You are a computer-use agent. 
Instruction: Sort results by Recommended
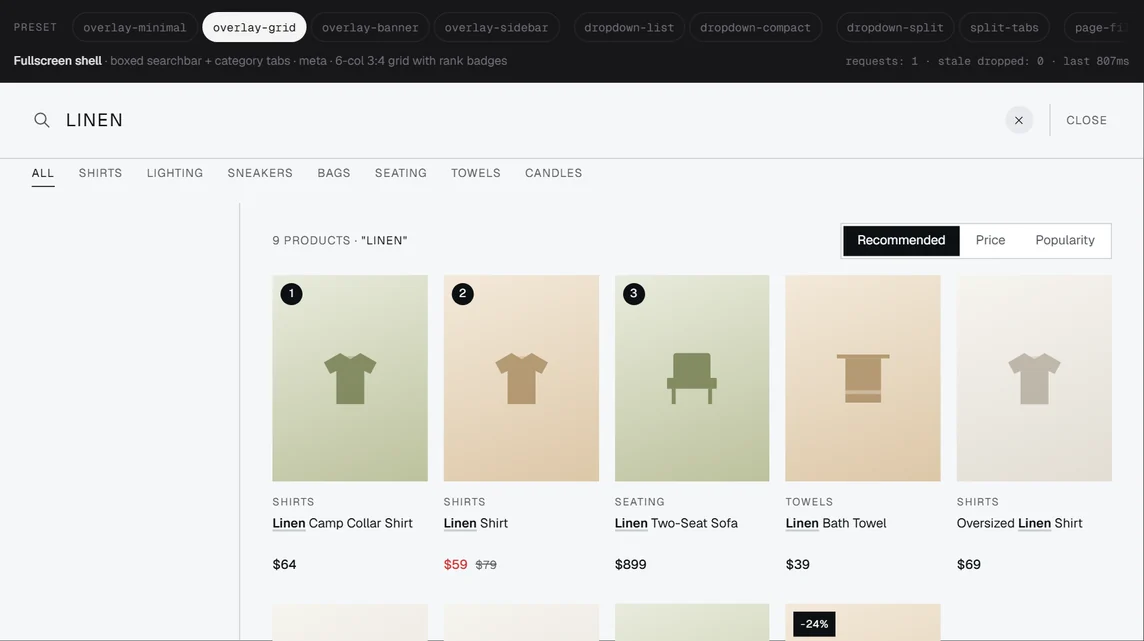(901, 241)
